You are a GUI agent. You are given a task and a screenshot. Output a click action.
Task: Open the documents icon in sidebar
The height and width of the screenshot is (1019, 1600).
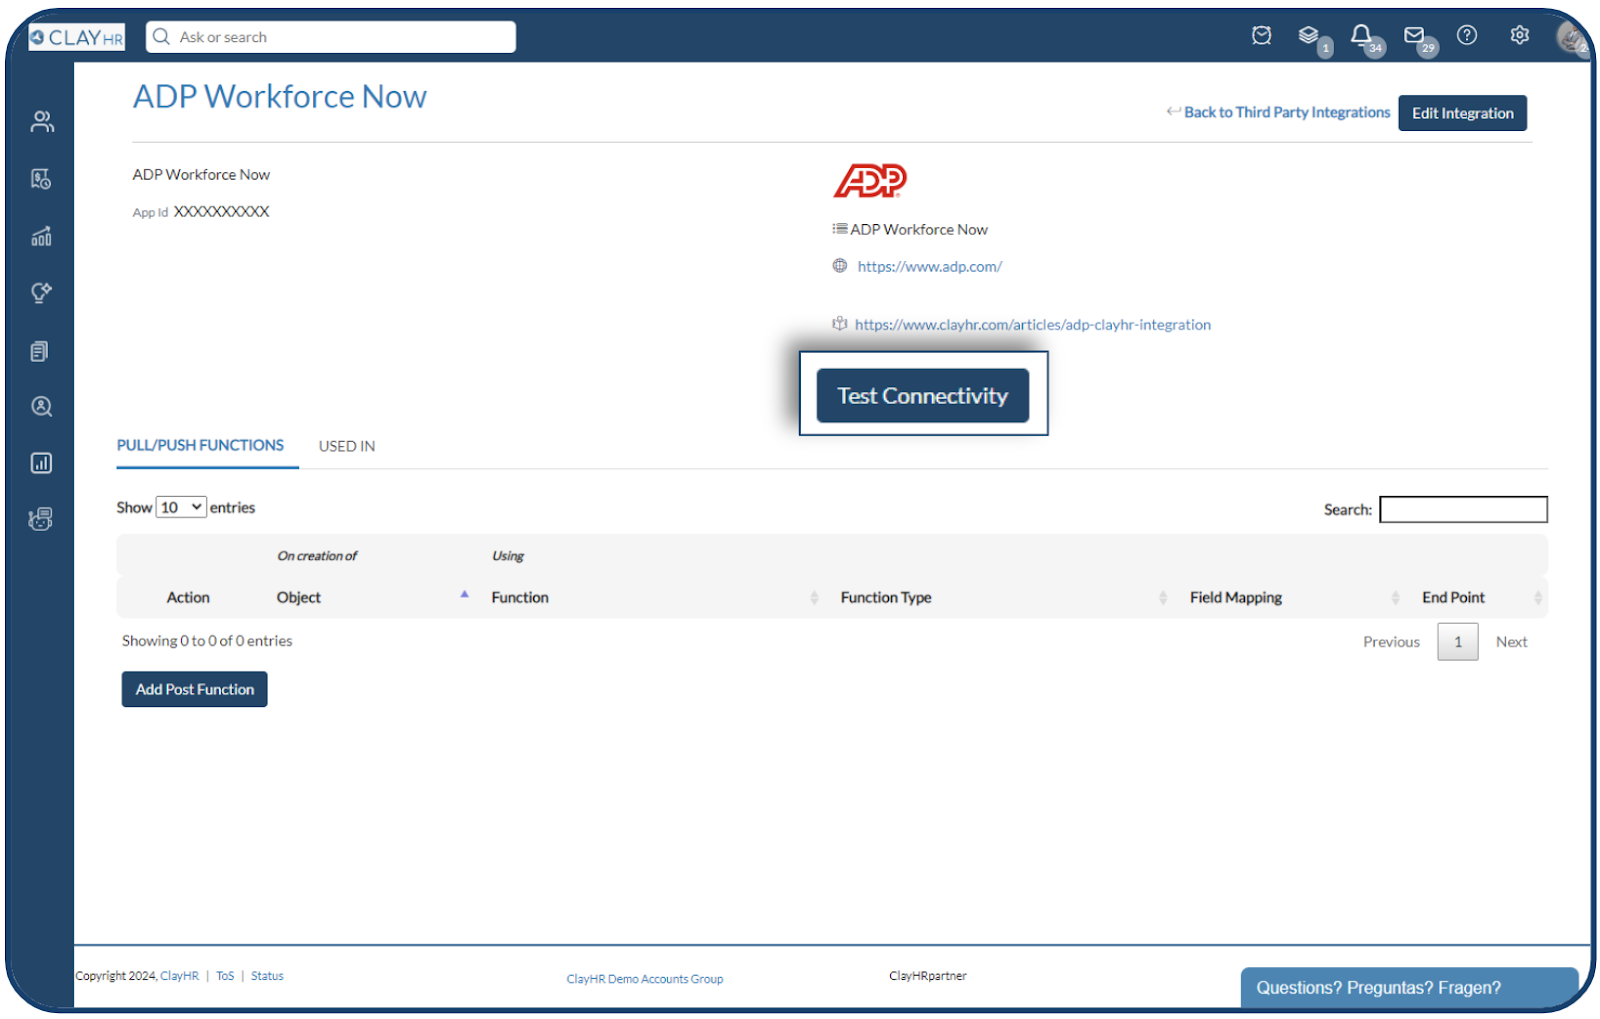[x=40, y=351]
